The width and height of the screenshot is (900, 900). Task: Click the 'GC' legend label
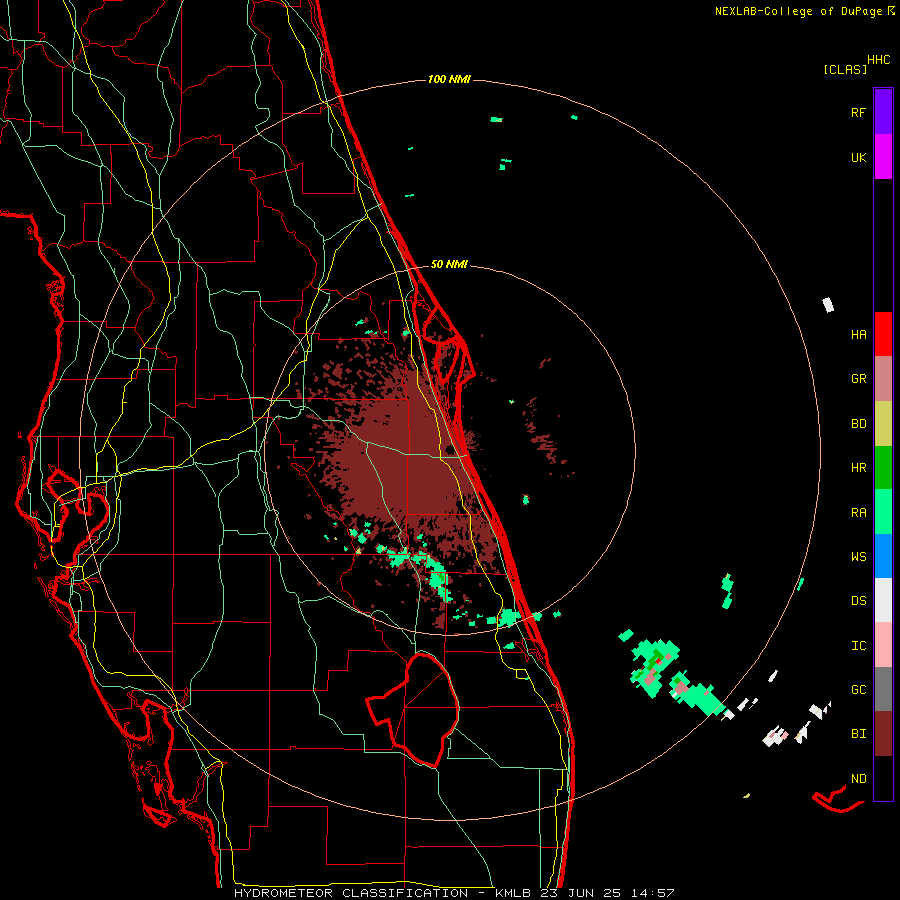click(x=858, y=690)
